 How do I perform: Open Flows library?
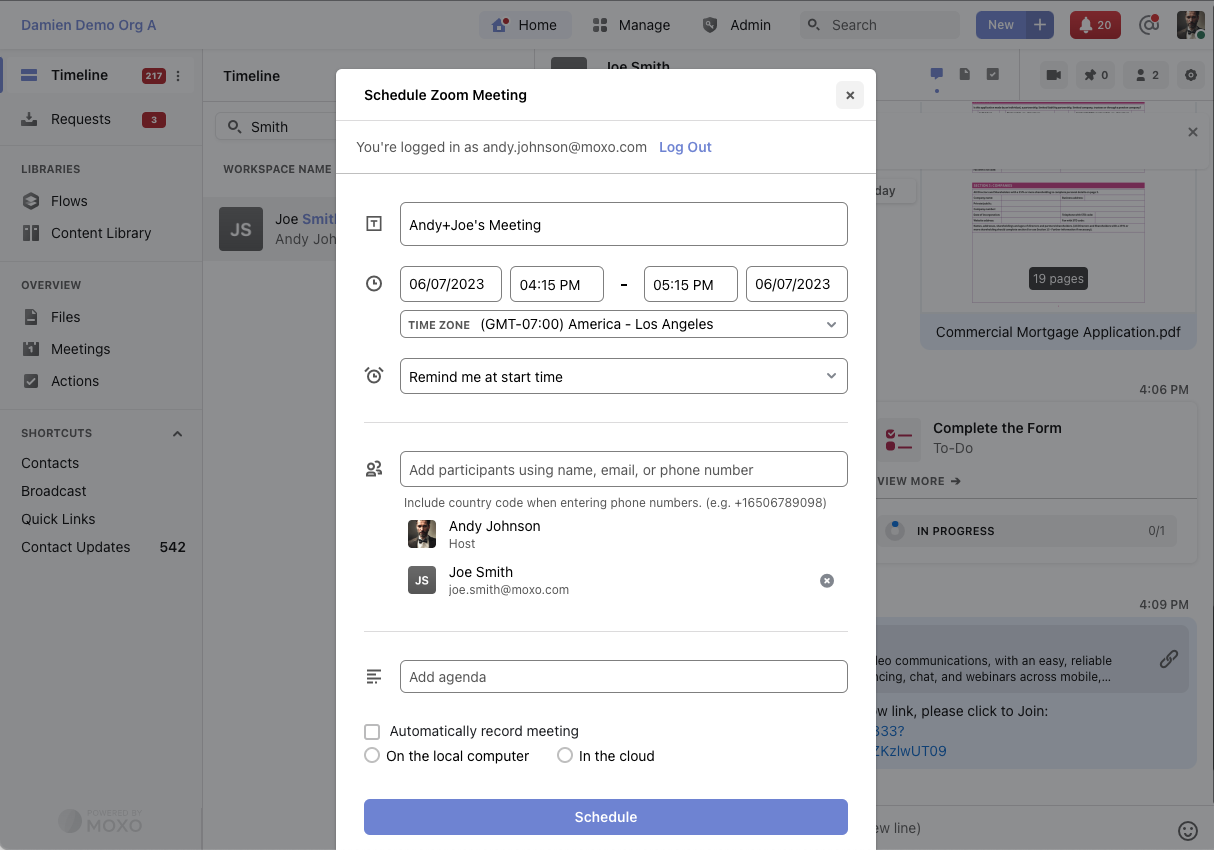69,201
